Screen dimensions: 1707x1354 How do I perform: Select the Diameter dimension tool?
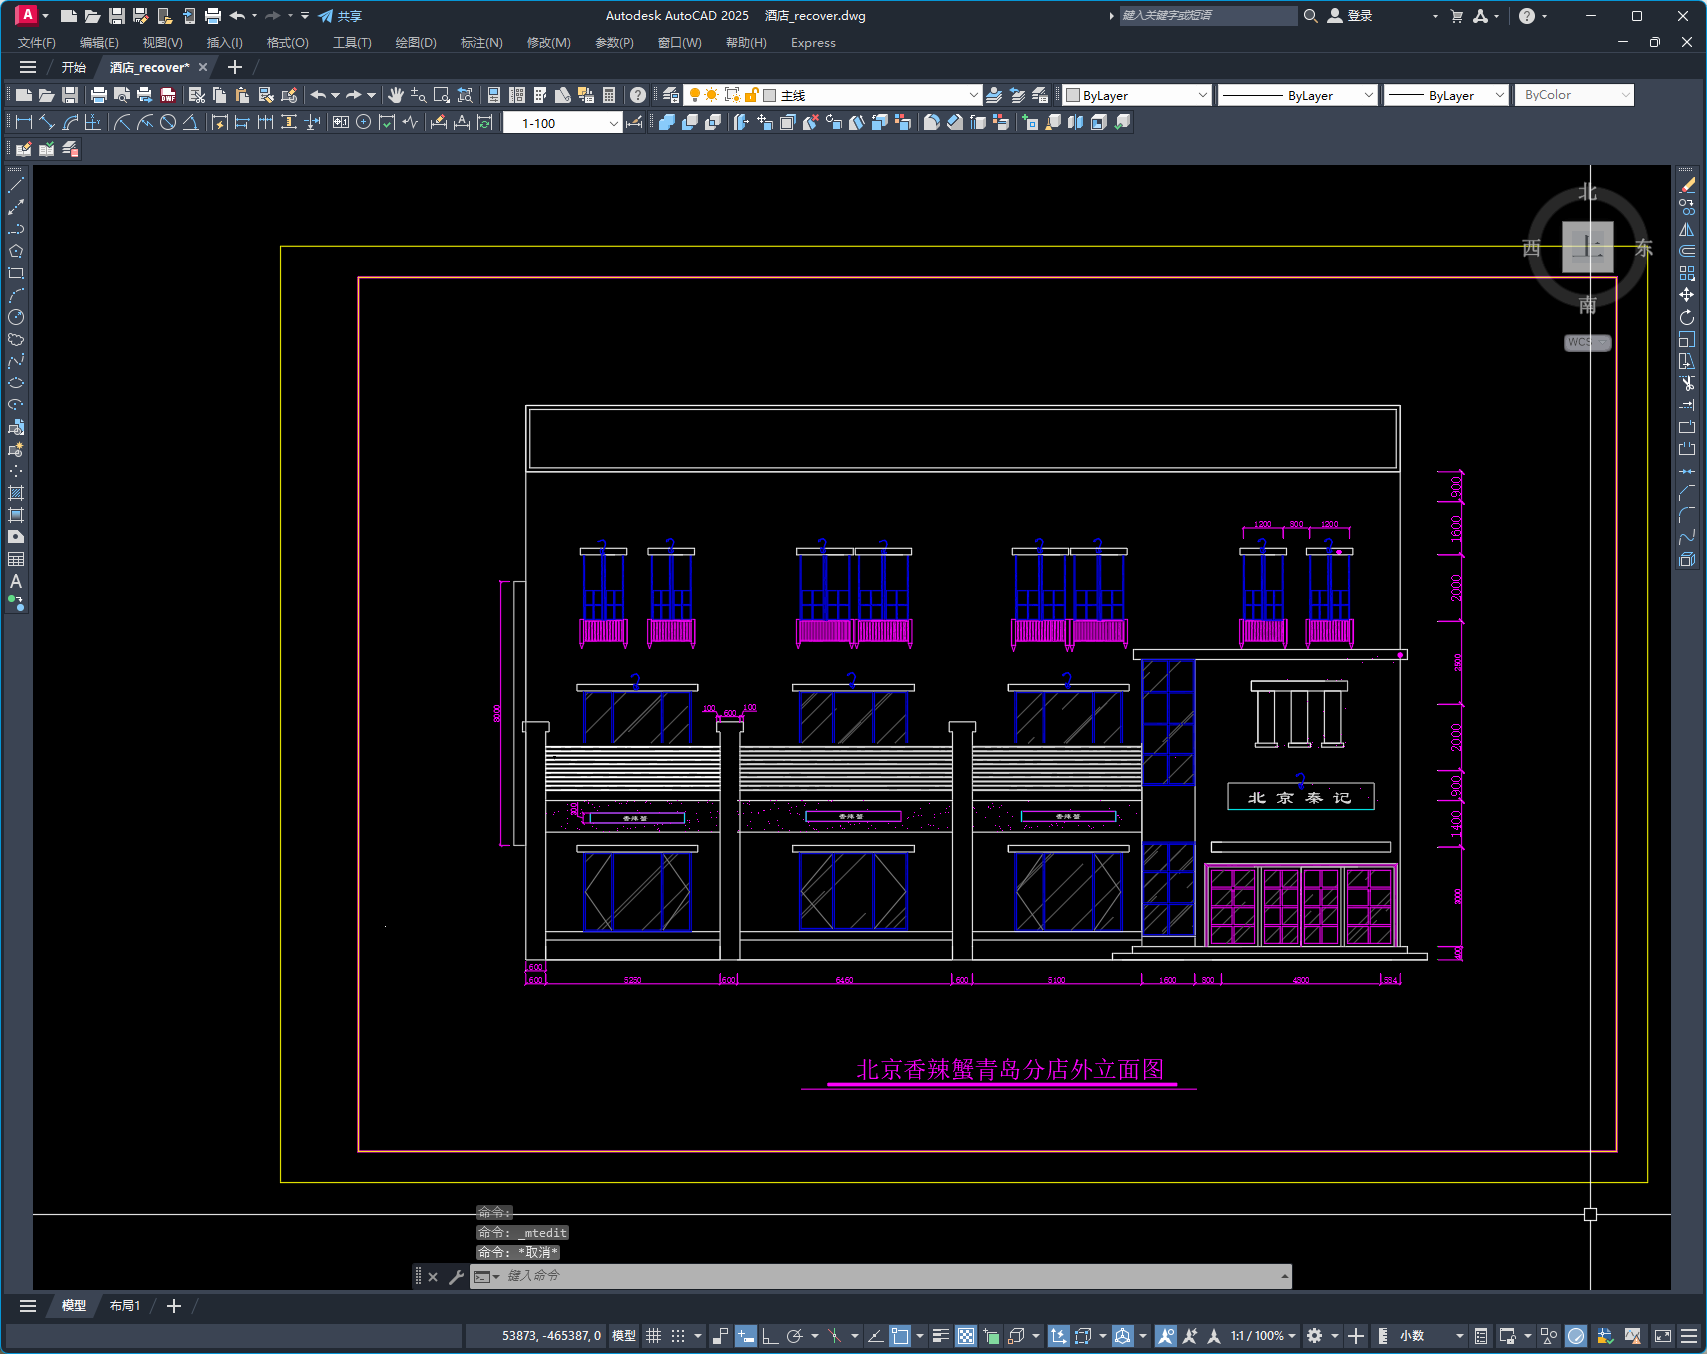coord(168,122)
